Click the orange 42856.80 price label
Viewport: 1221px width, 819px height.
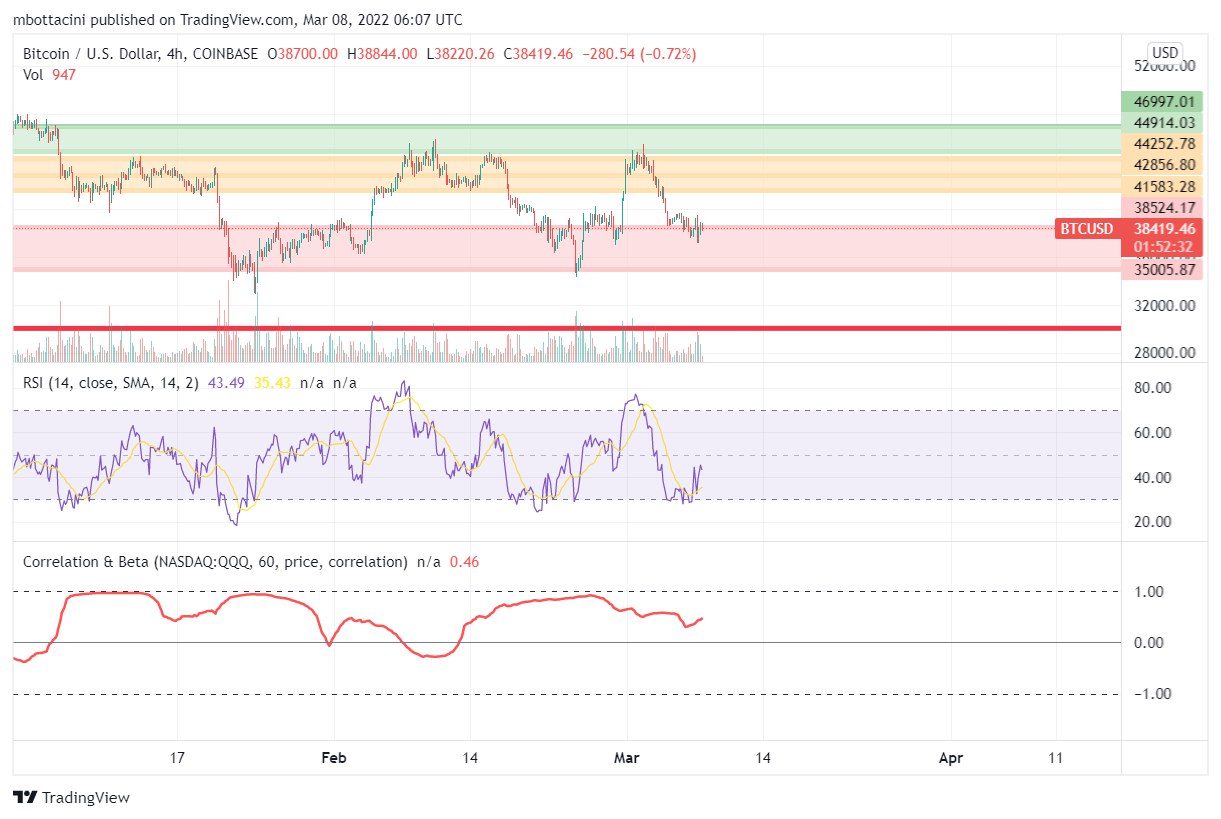[1159, 165]
